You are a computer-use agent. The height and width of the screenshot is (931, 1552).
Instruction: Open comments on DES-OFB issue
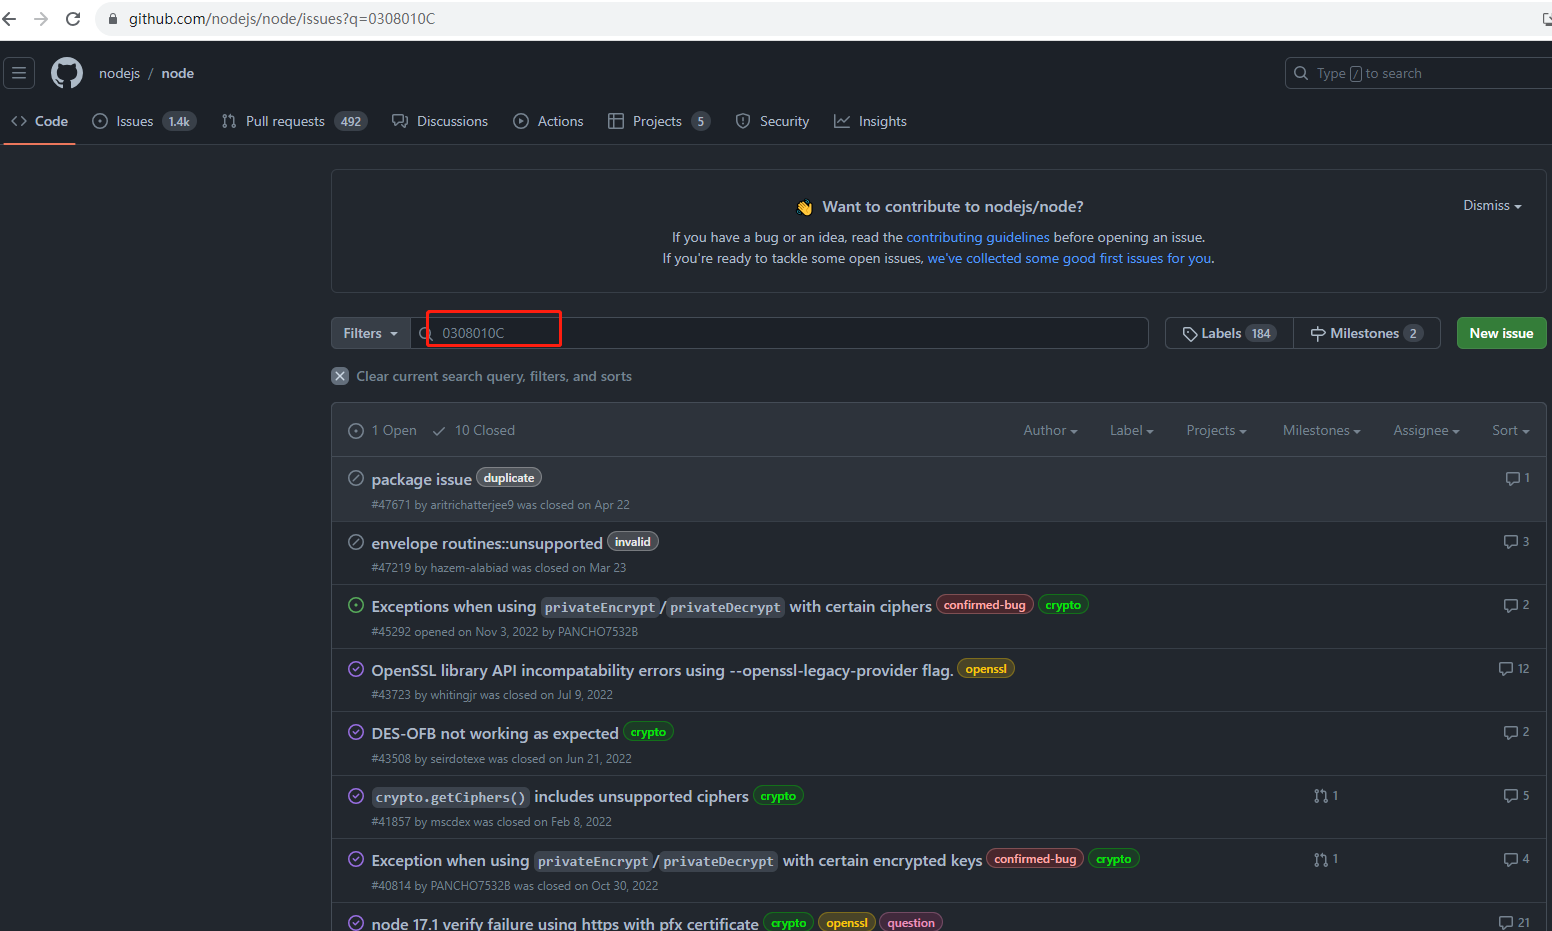coord(1516,732)
